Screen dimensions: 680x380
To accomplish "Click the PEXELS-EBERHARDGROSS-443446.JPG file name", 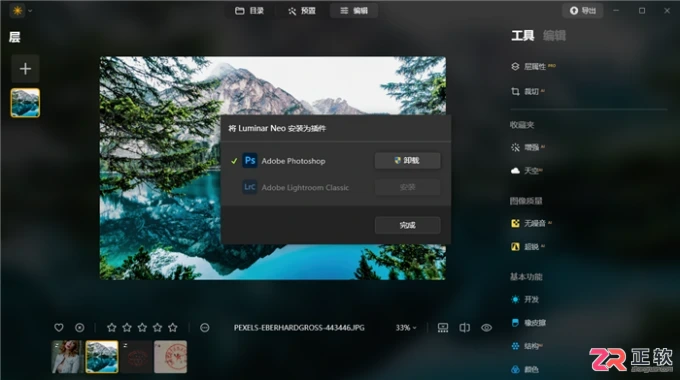I will [299, 328].
